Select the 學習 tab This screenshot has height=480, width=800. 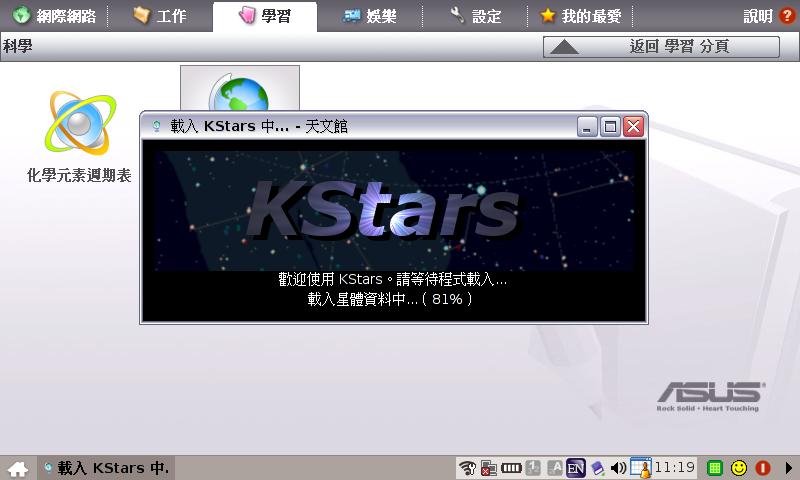[265, 16]
